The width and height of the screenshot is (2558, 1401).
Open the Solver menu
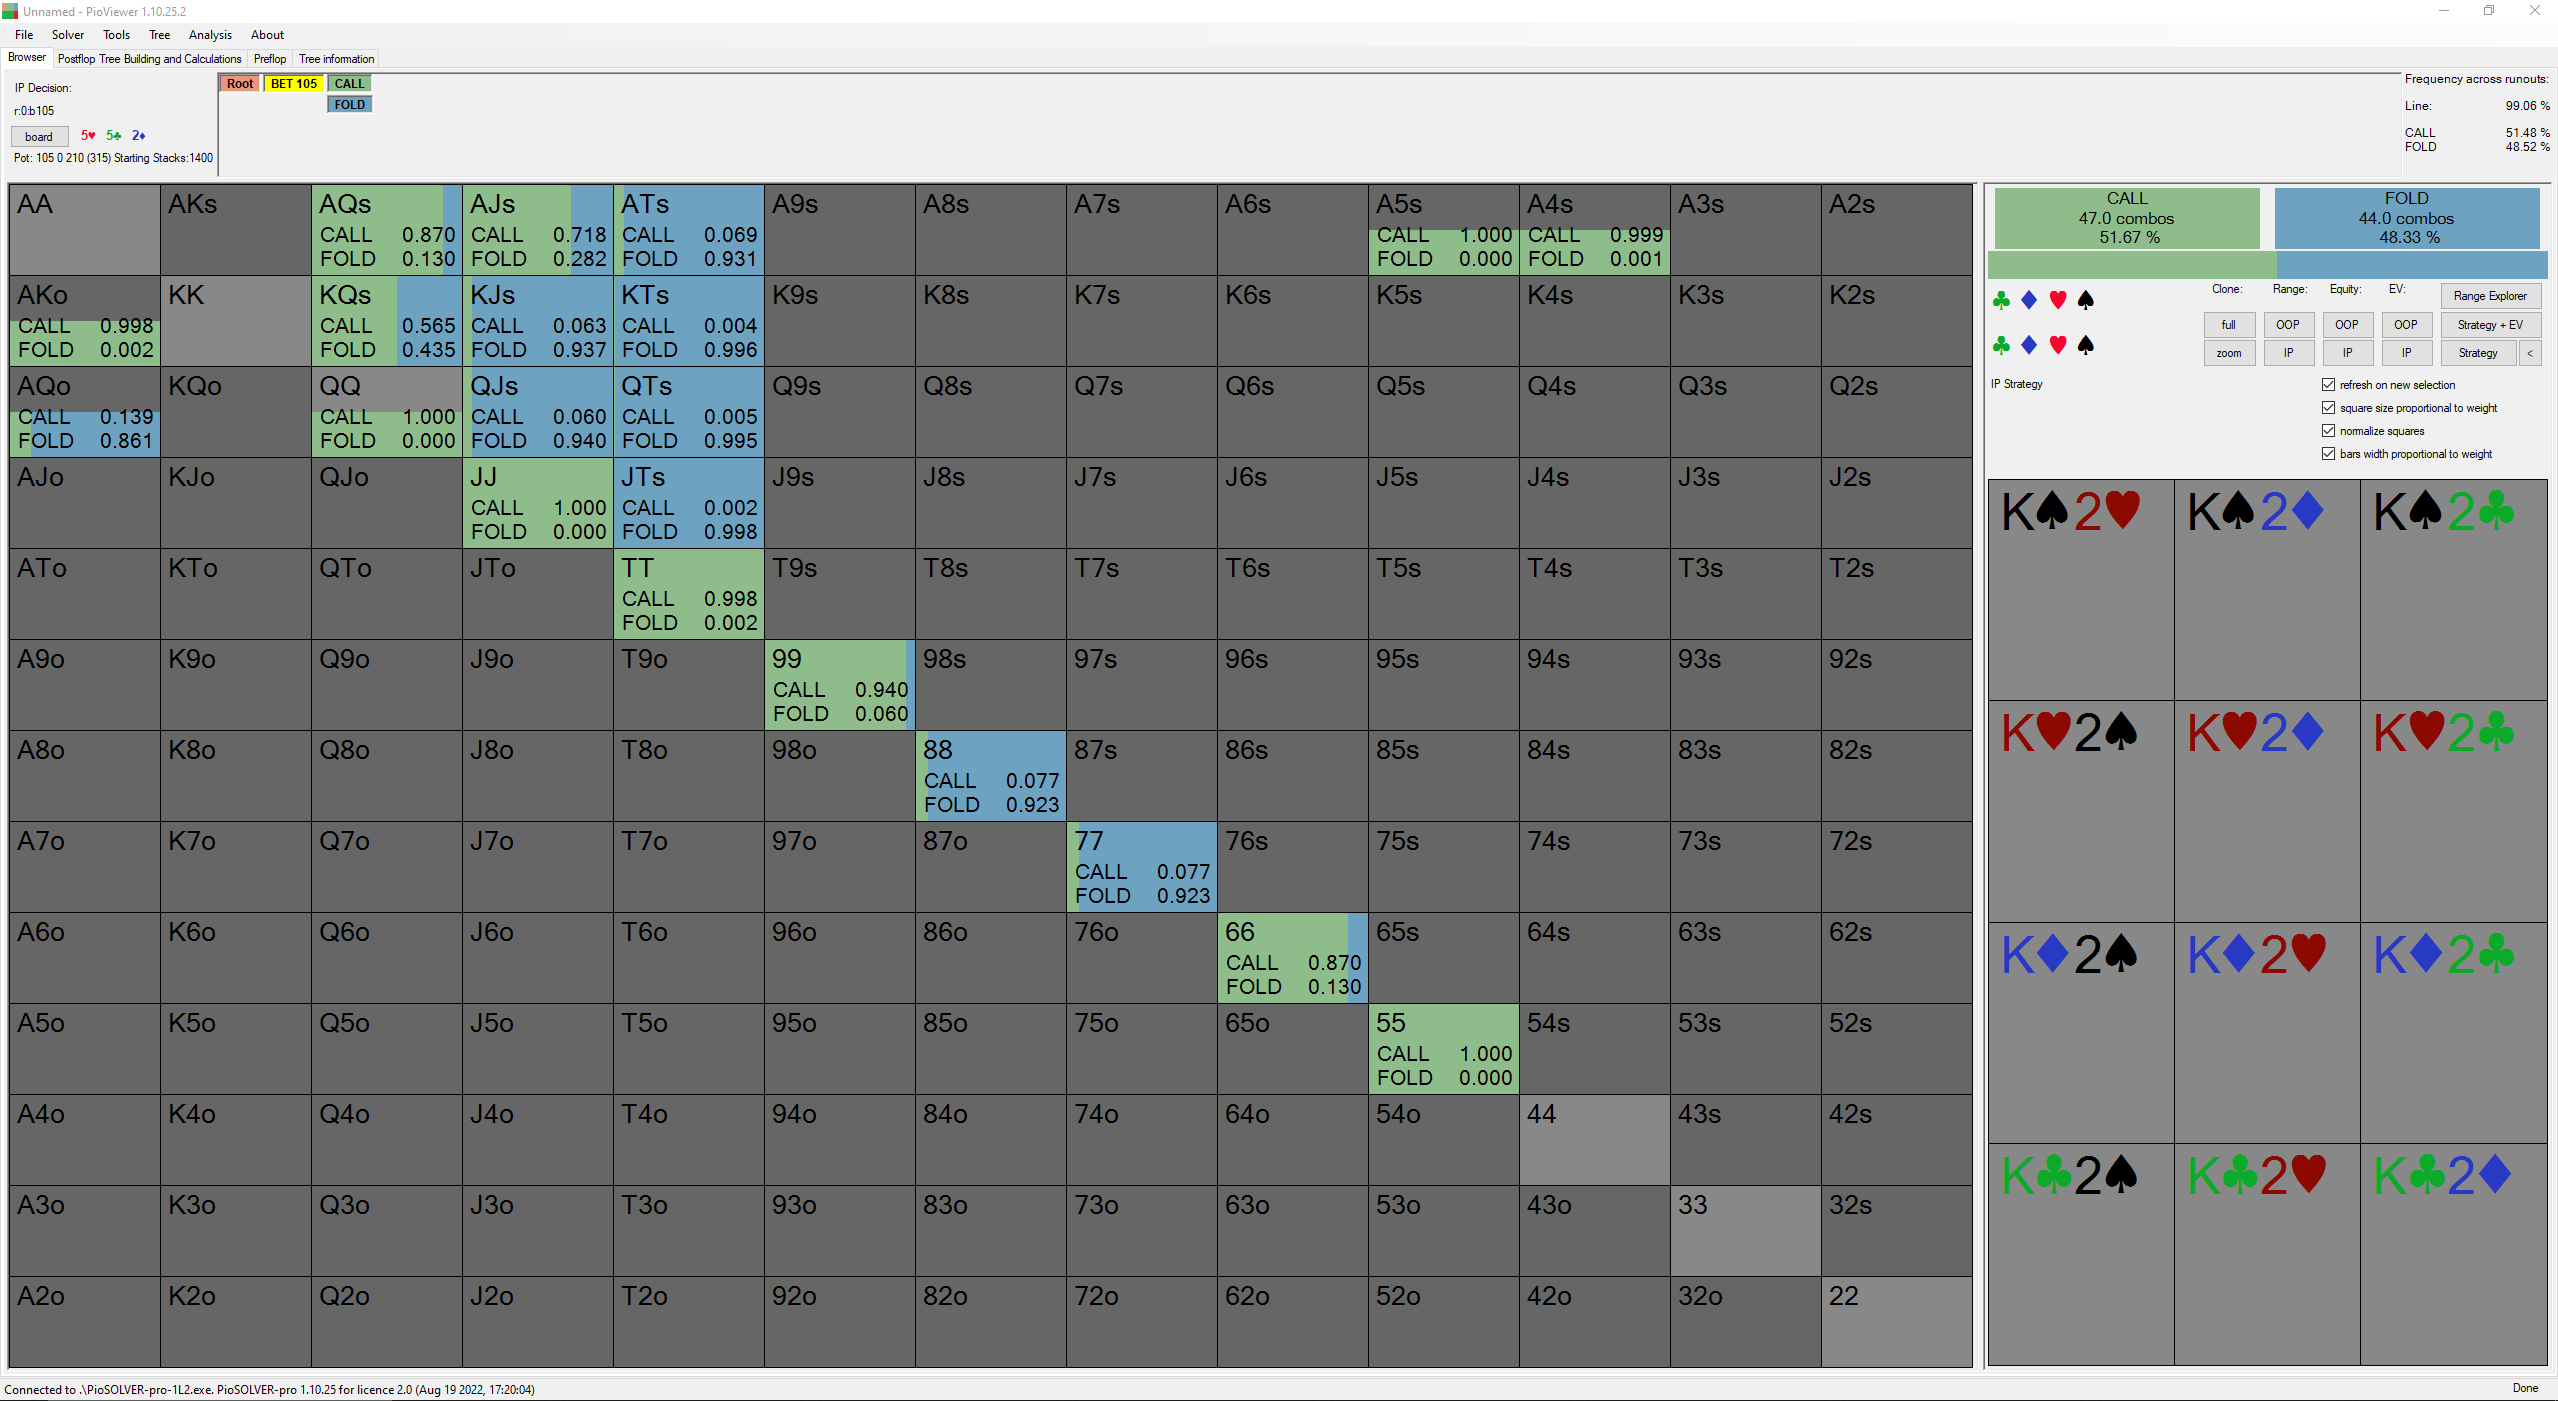68,35
